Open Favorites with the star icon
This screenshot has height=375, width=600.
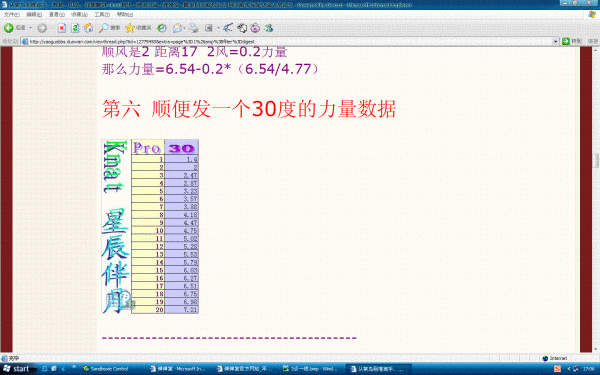[130, 28]
